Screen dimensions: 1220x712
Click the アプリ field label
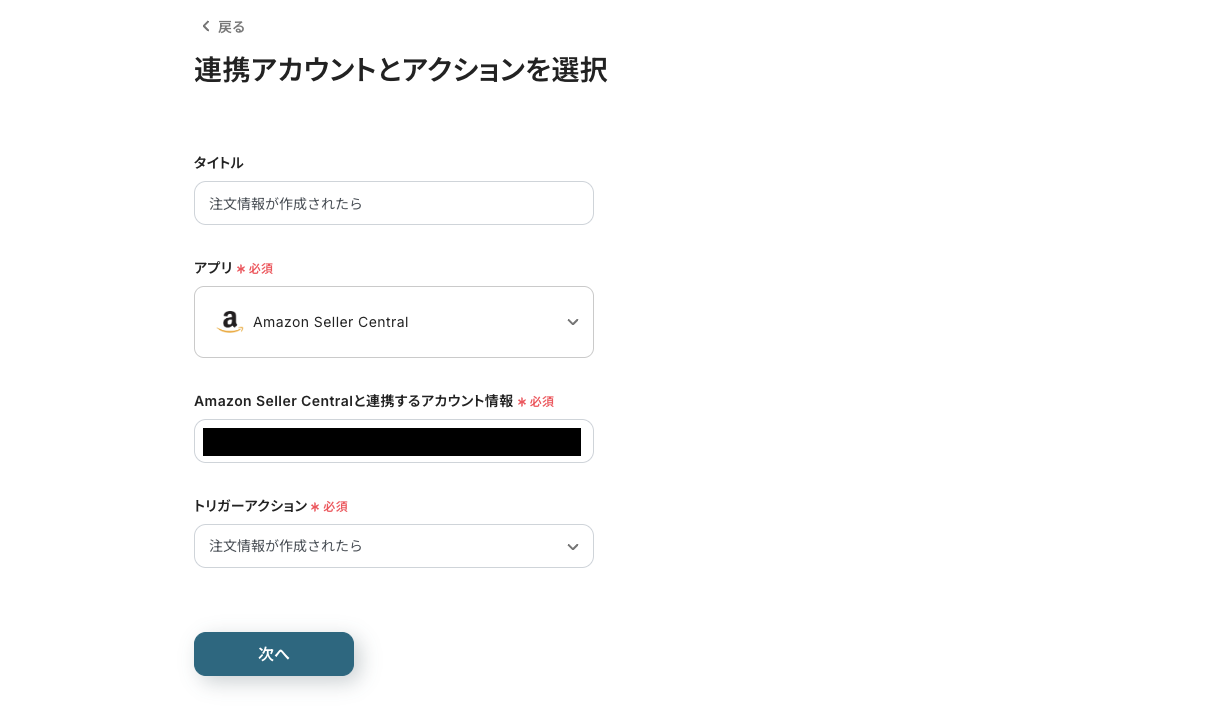(213, 268)
